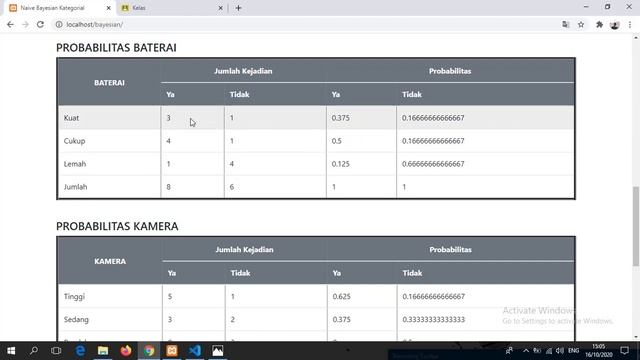Click the count 5 in Tinggi row
The image size is (640, 360).
[170, 296]
